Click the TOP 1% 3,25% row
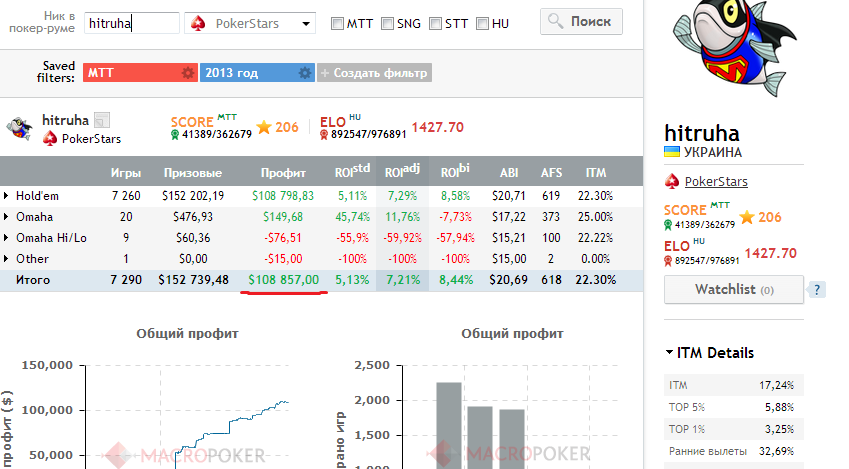 click(734, 429)
